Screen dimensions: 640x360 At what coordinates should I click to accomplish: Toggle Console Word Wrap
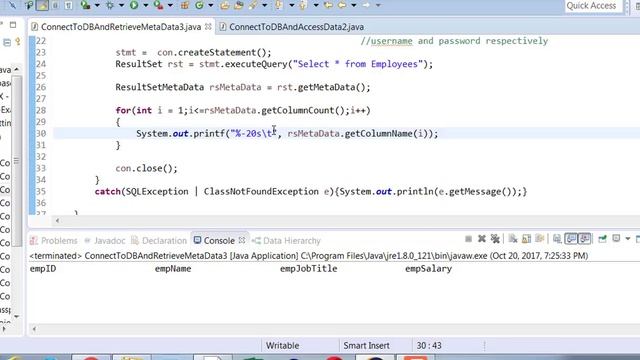(539, 239)
